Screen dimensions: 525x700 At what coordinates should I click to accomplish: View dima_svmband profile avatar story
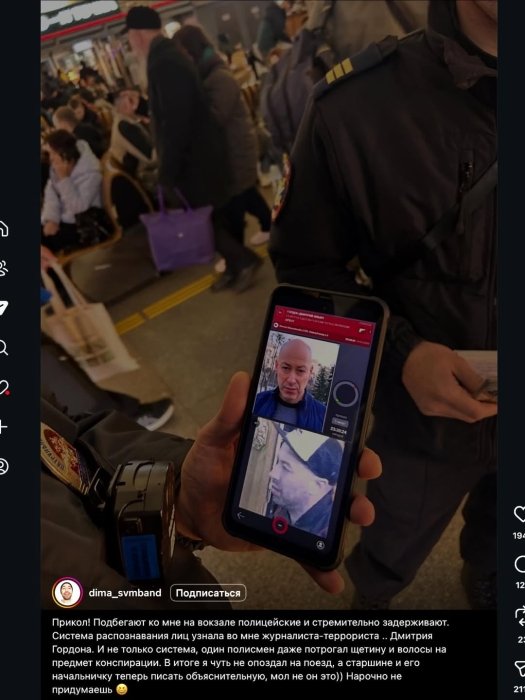(67, 593)
